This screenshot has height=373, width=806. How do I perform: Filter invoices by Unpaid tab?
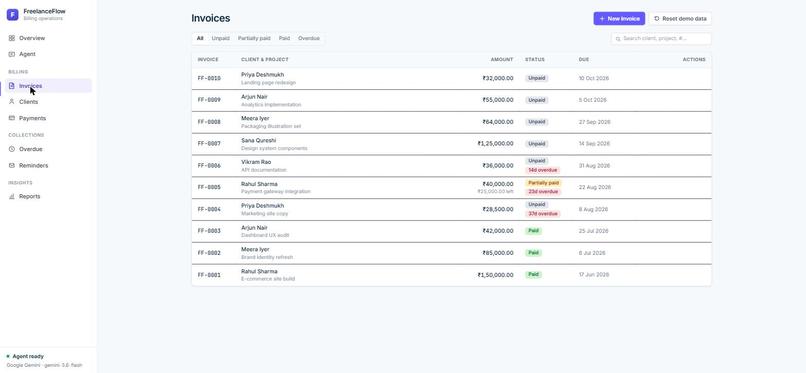point(221,39)
